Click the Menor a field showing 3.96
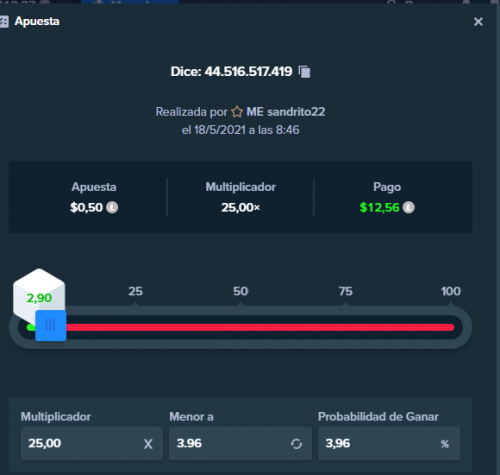 coord(240,443)
